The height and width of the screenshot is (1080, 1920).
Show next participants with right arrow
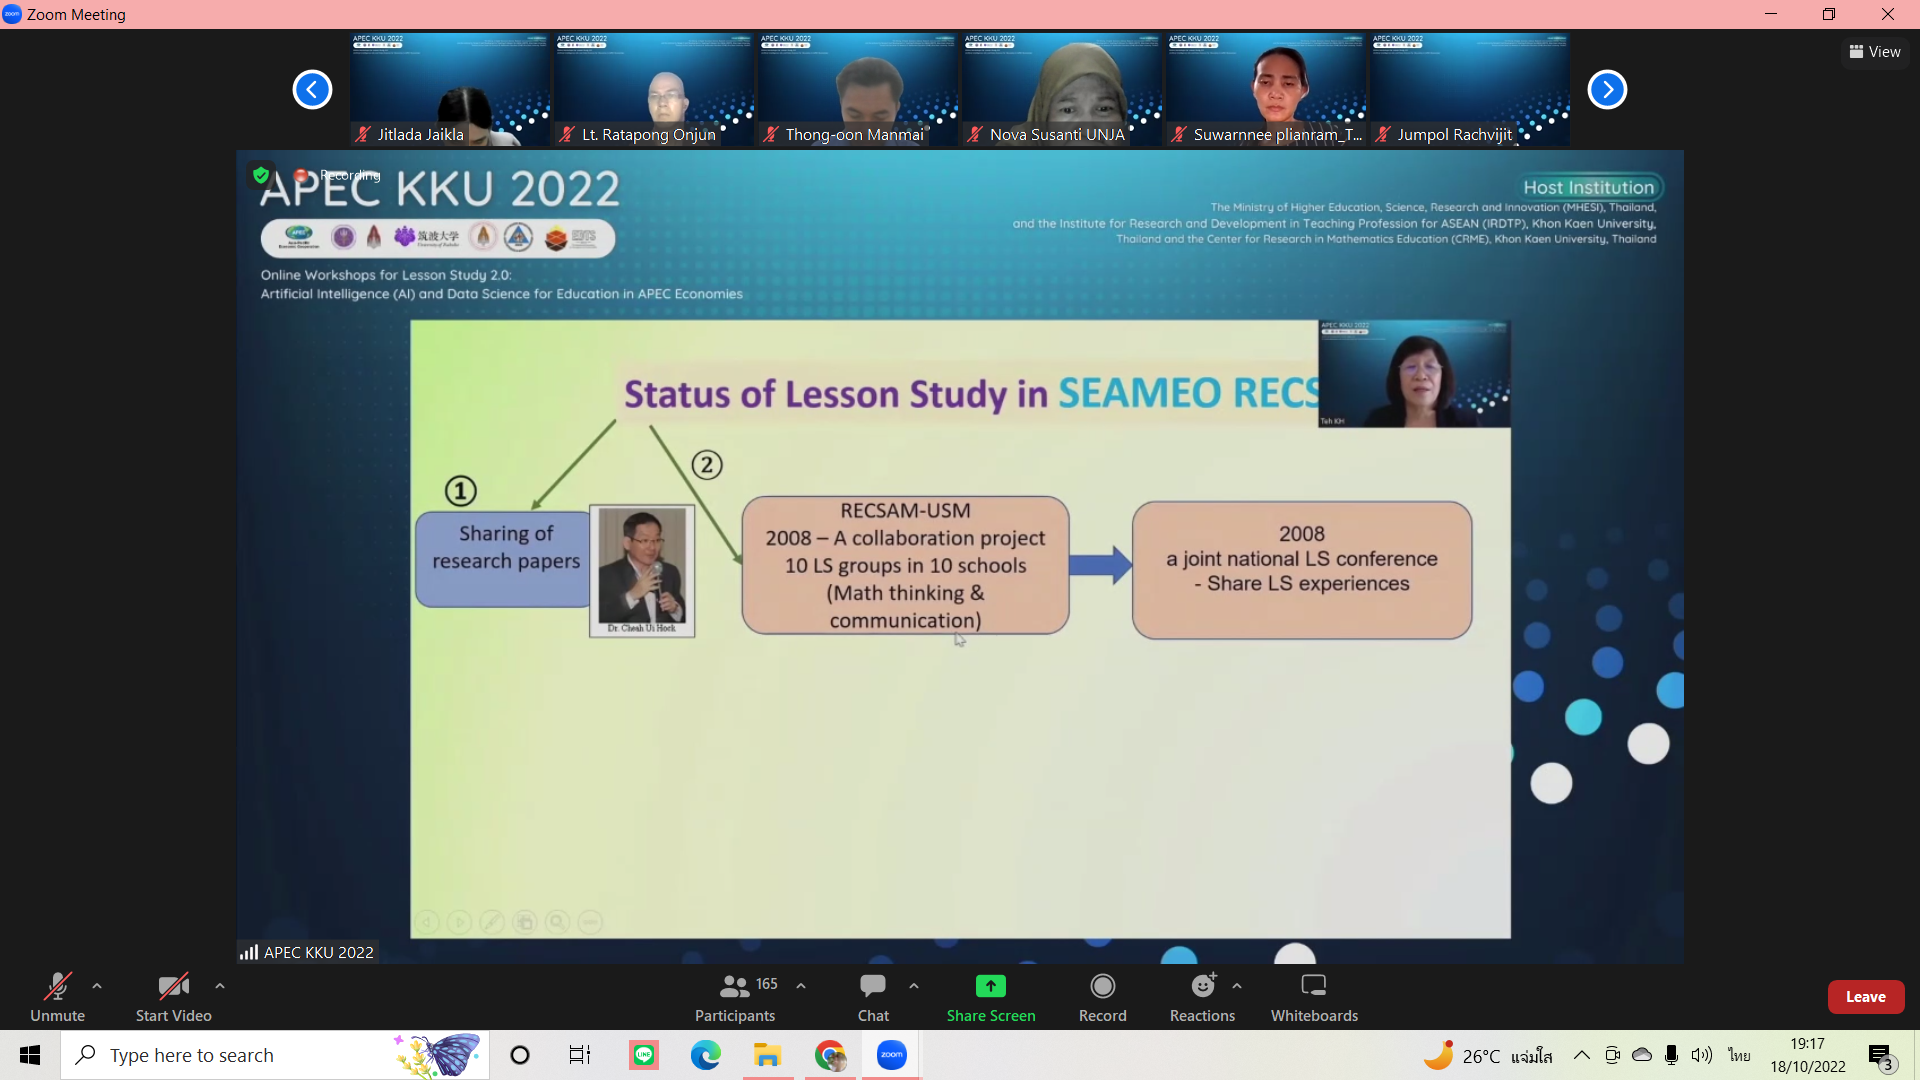click(x=1607, y=90)
